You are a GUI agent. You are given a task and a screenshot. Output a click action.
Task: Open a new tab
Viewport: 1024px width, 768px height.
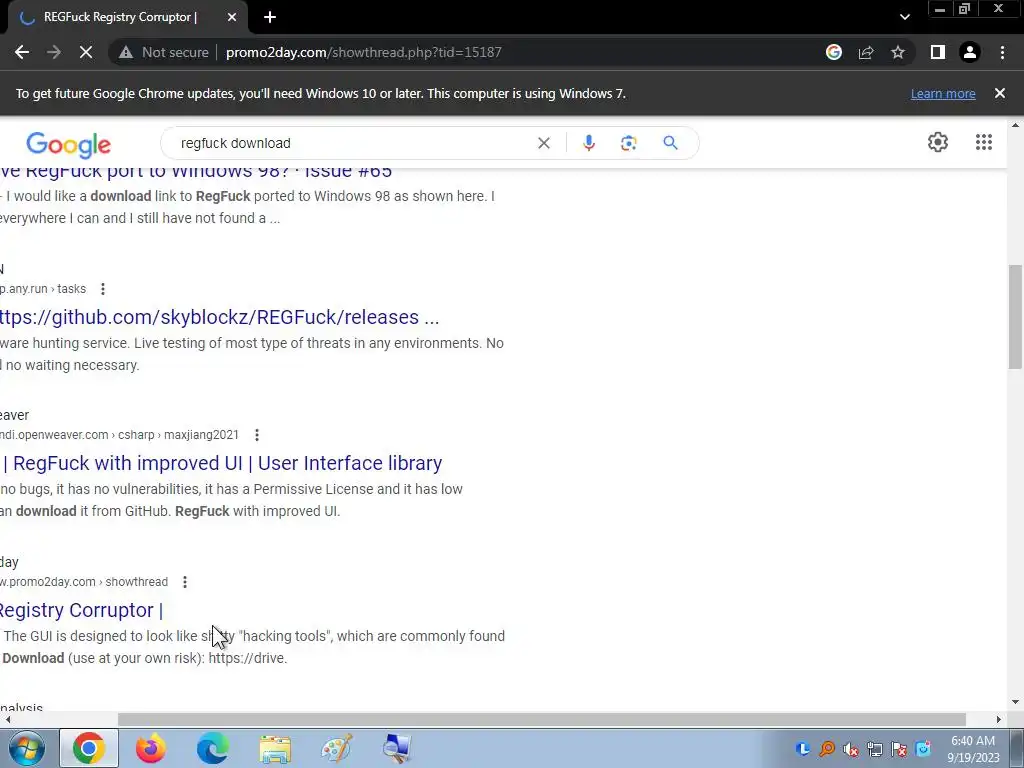pyautogui.click(x=270, y=17)
